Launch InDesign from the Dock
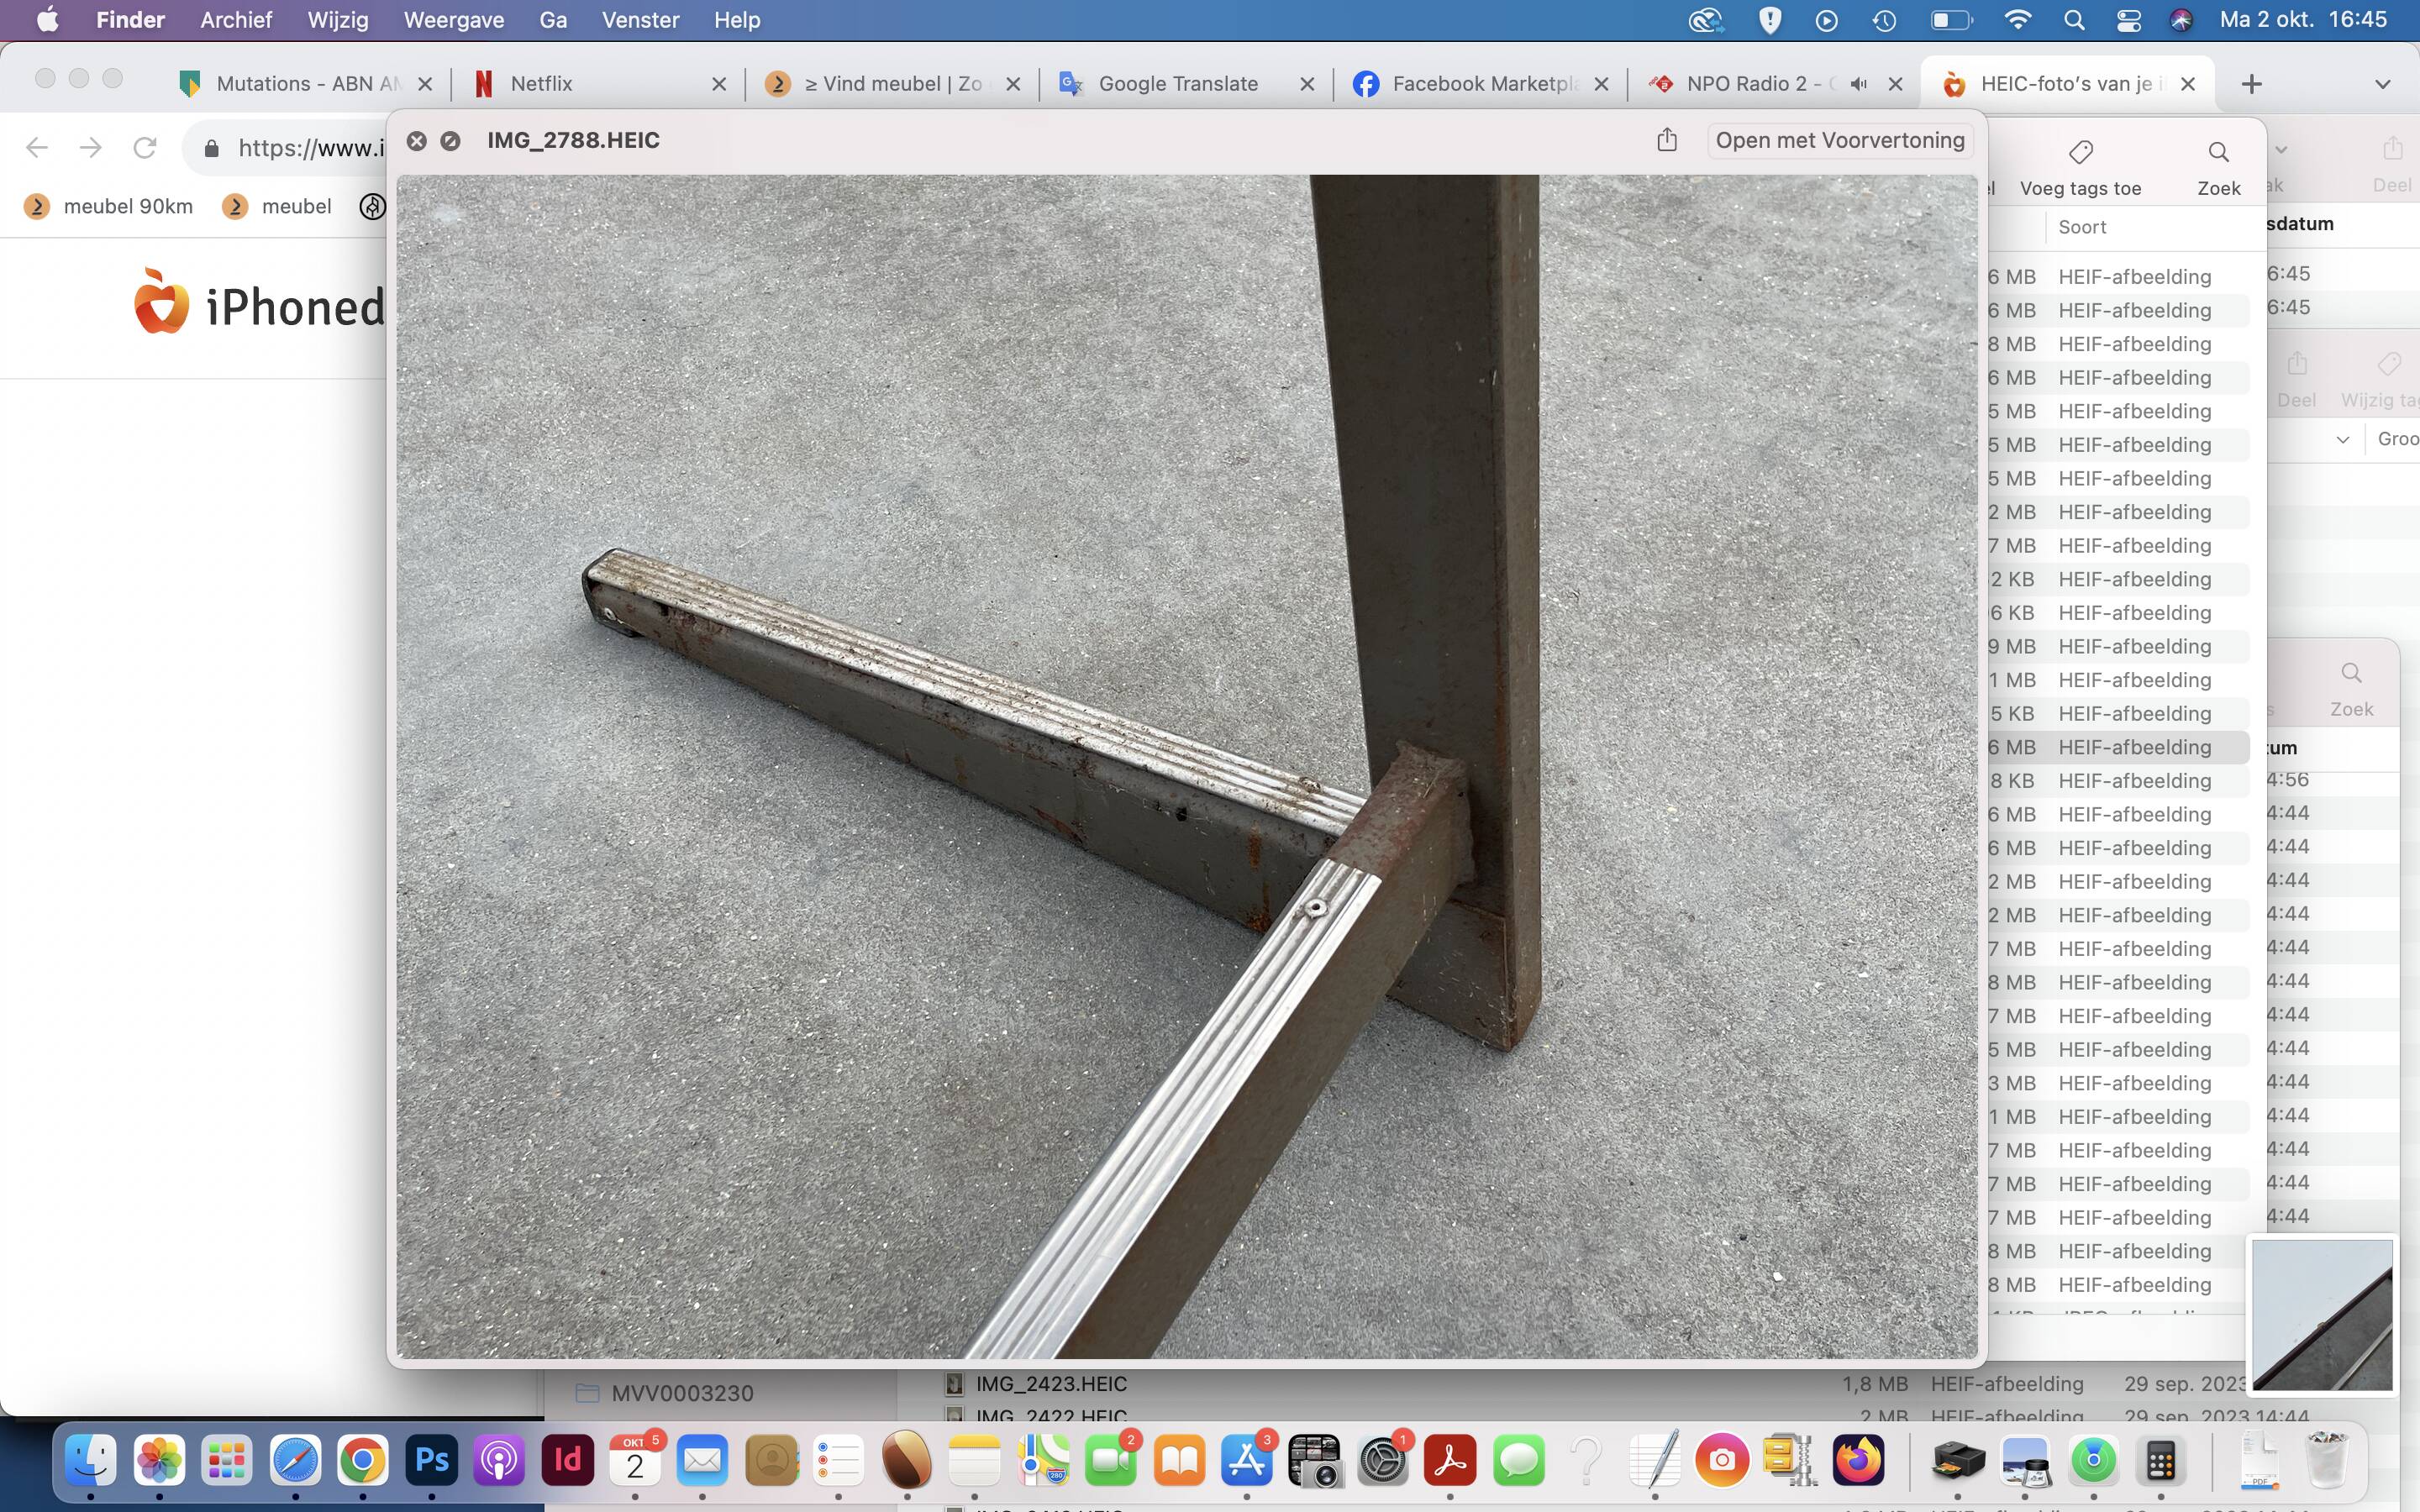 point(567,1461)
